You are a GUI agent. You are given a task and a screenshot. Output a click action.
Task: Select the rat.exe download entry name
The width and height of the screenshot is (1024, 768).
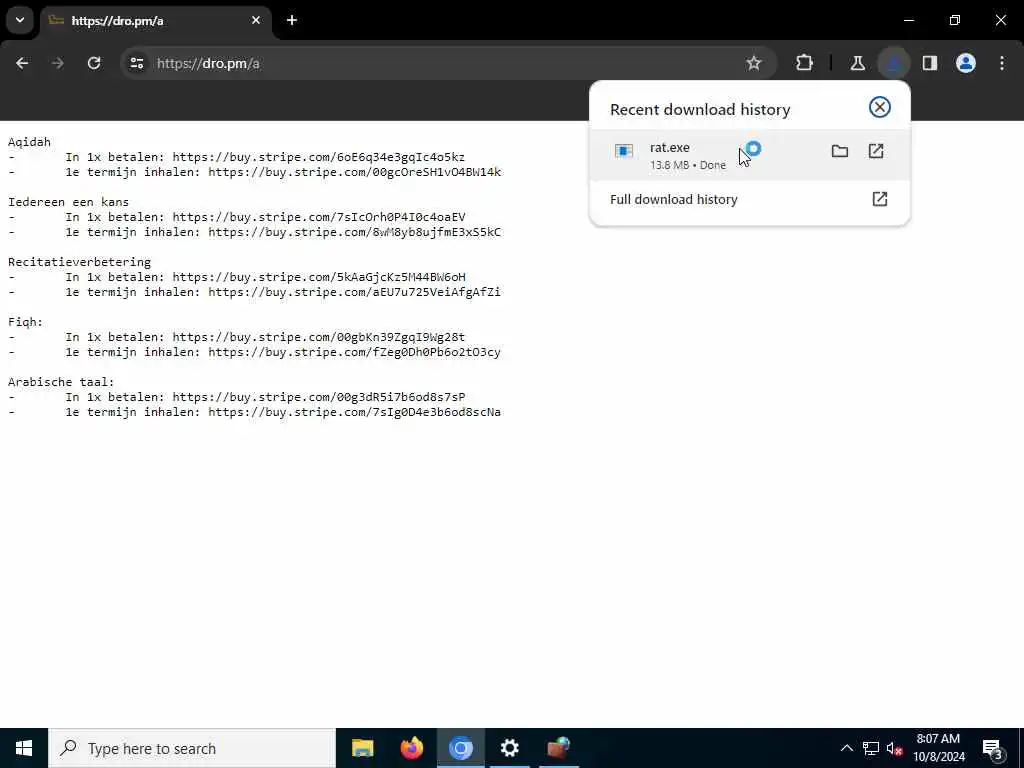click(669, 148)
